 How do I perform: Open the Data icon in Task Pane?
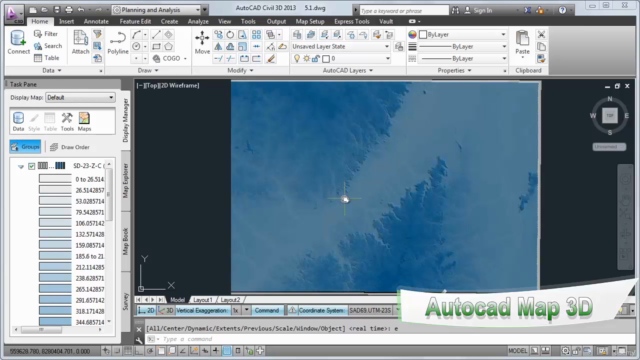(18, 122)
